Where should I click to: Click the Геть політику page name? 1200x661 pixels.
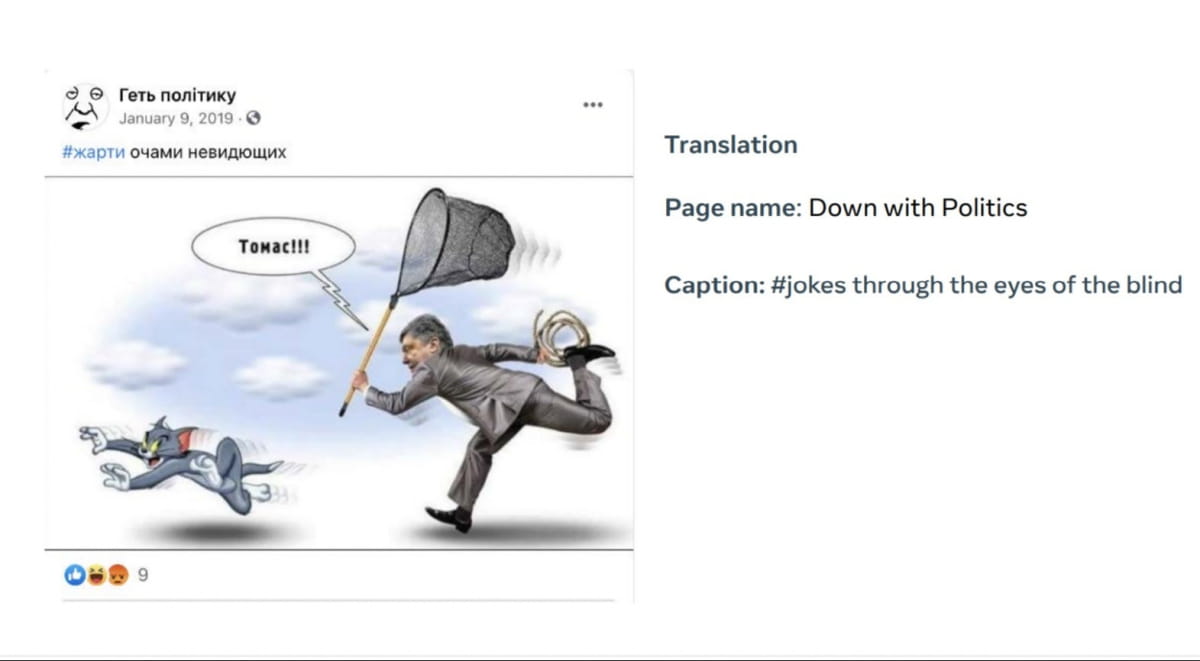(177, 95)
